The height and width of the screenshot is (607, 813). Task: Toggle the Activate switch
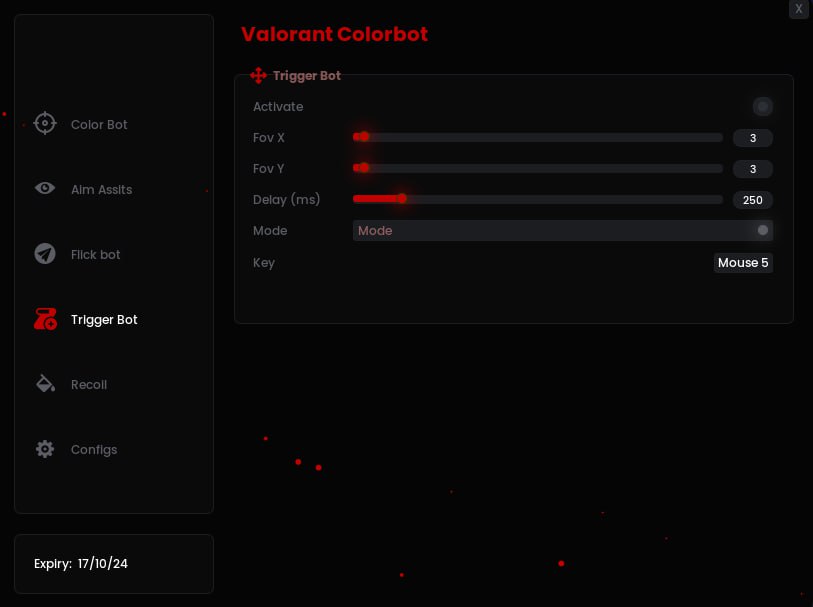pyautogui.click(x=762, y=106)
